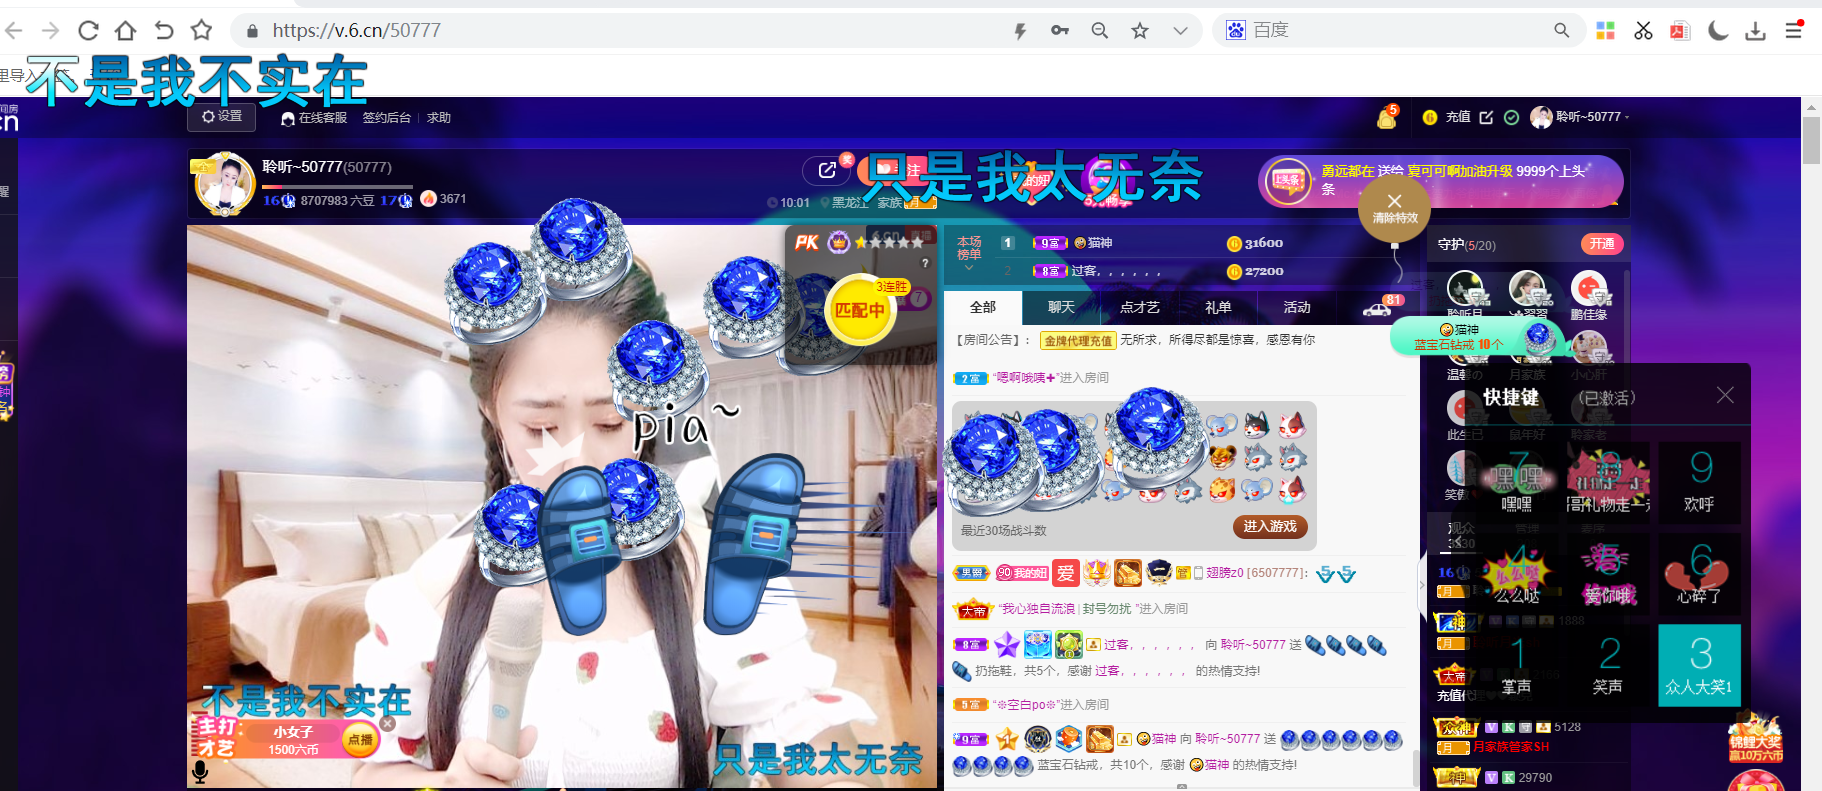Viewport: 1822px width, 791px height.
Task: Trigger shortcut 2 笑声 sound
Action: click(1608, 665)
